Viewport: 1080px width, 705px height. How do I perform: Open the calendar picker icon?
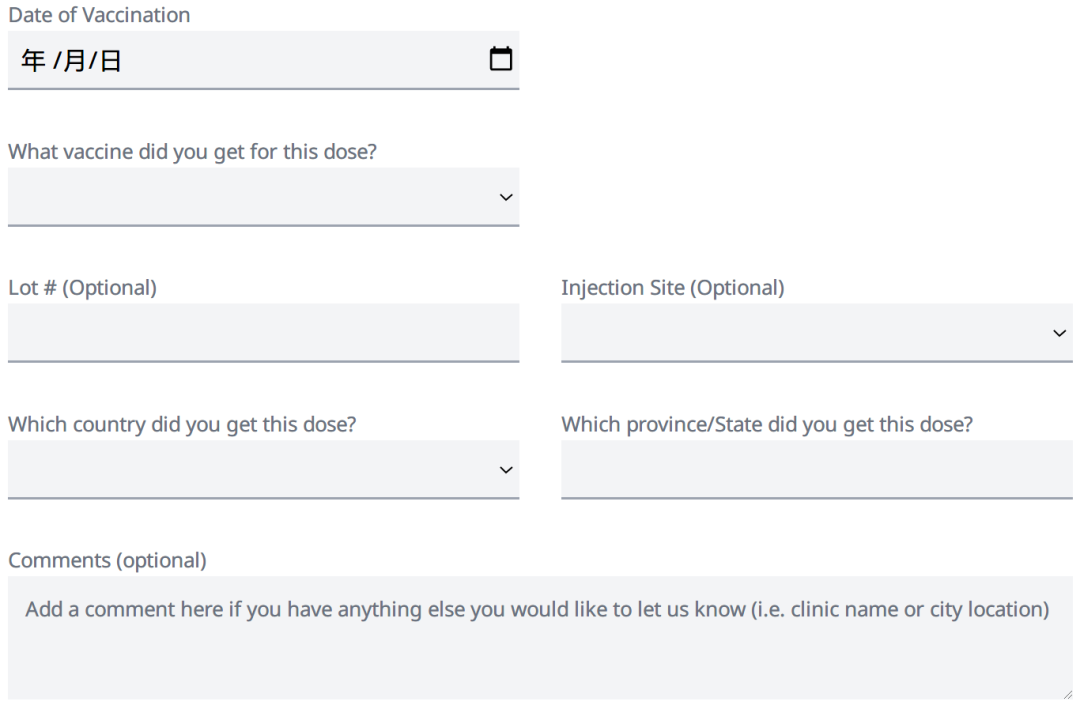(x=500, y=60)
